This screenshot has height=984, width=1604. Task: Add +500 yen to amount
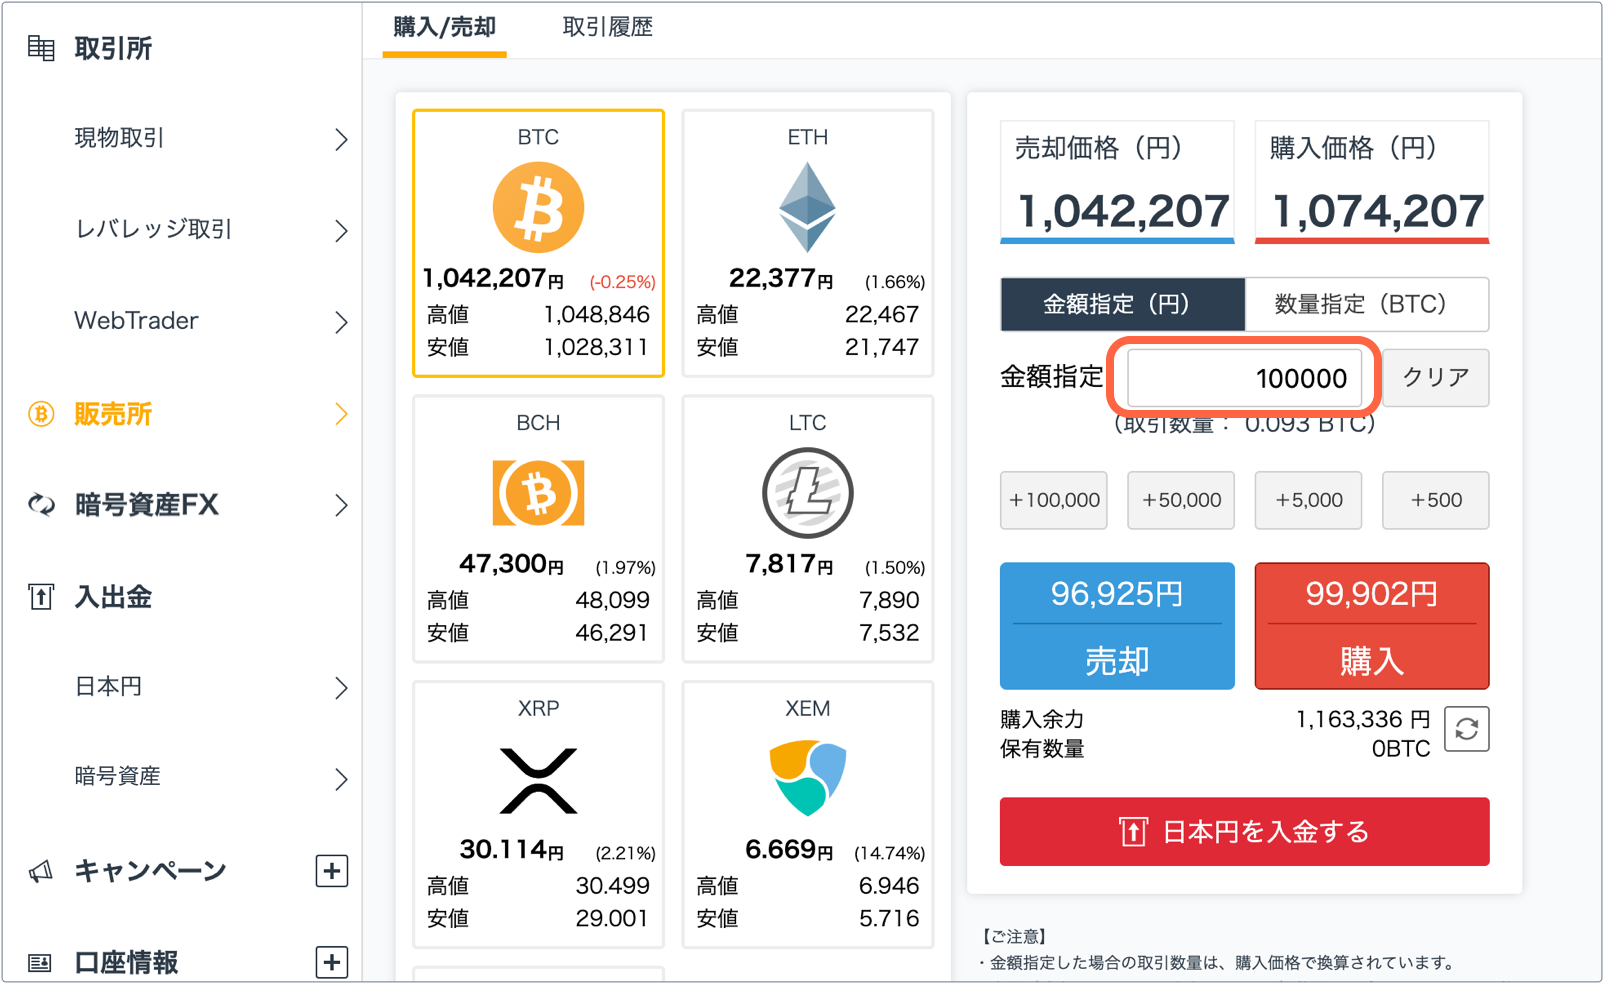point(1435,500)
